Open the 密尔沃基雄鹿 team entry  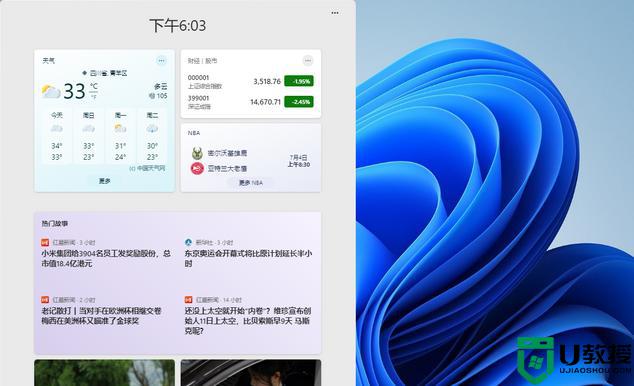(x=227, y=153)
